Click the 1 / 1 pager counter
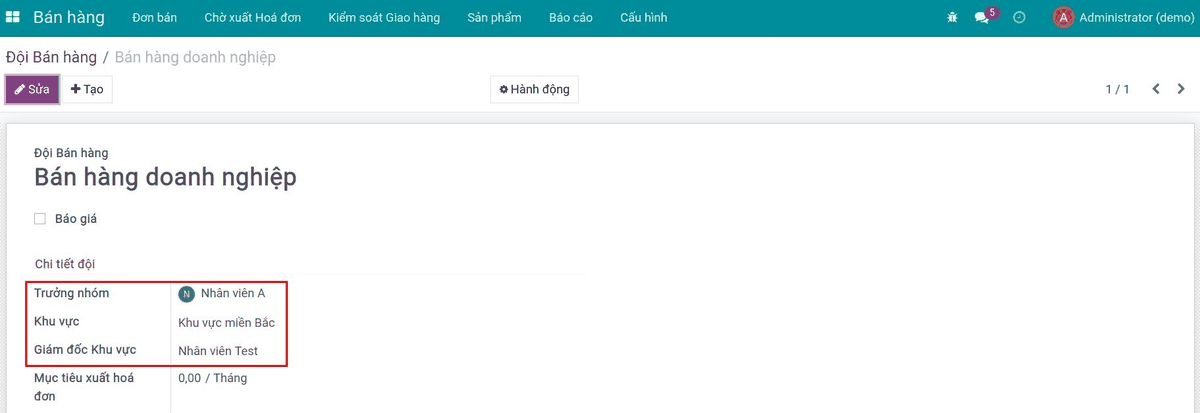 coord(1117,89)
